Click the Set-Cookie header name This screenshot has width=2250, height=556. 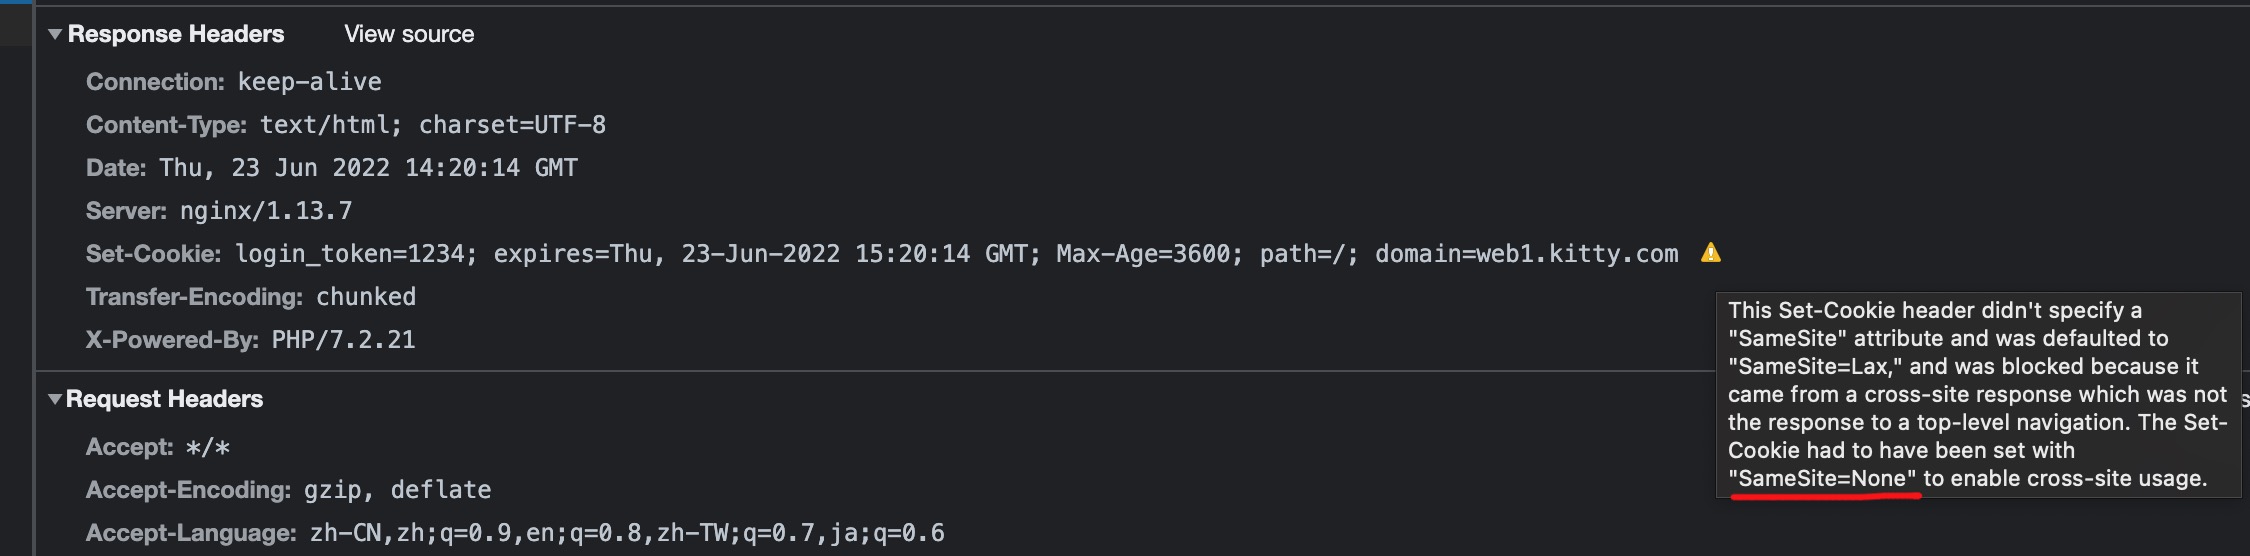click(153, 254)
